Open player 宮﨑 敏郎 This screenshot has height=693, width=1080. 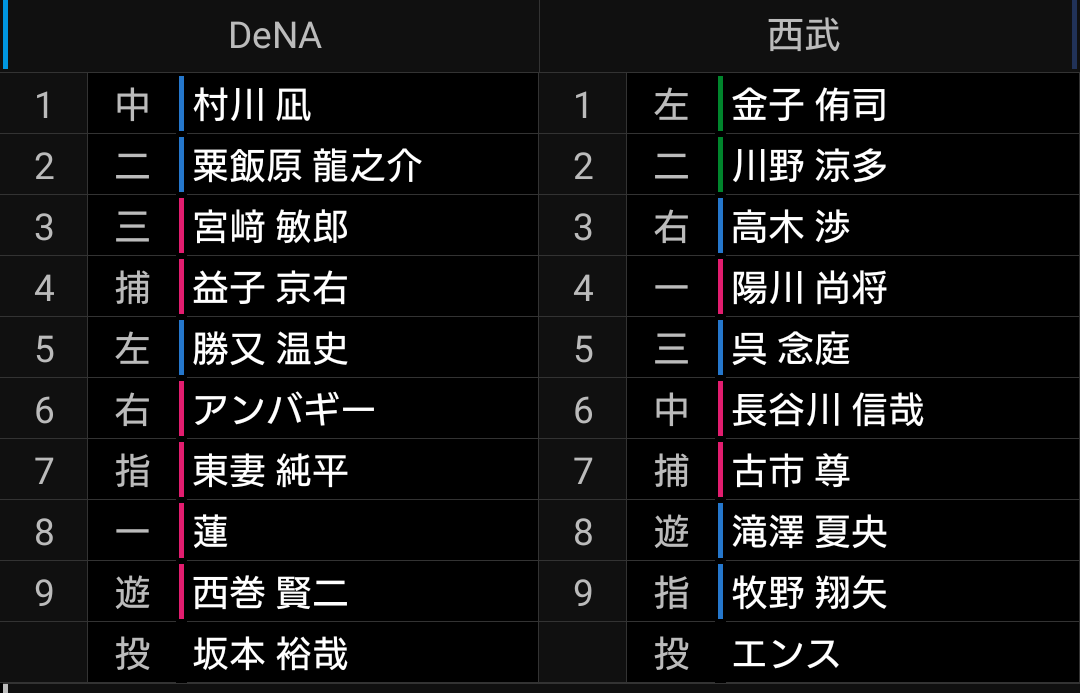(x=271, y=227)
